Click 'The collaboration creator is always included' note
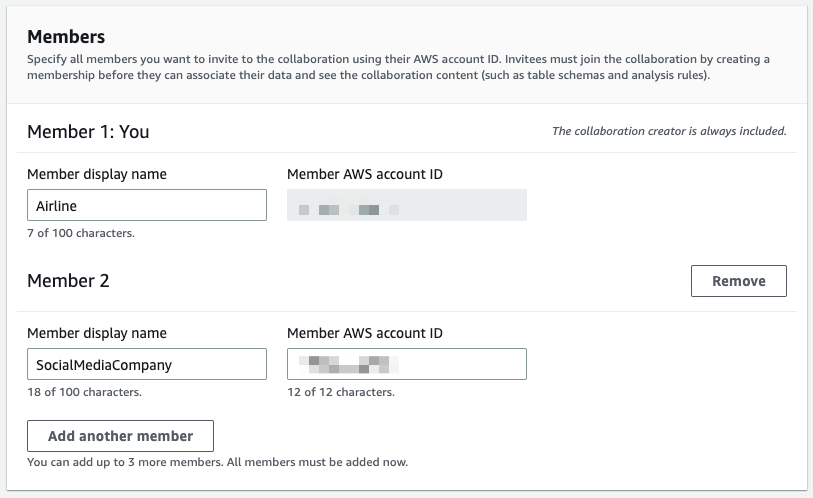 669,131
